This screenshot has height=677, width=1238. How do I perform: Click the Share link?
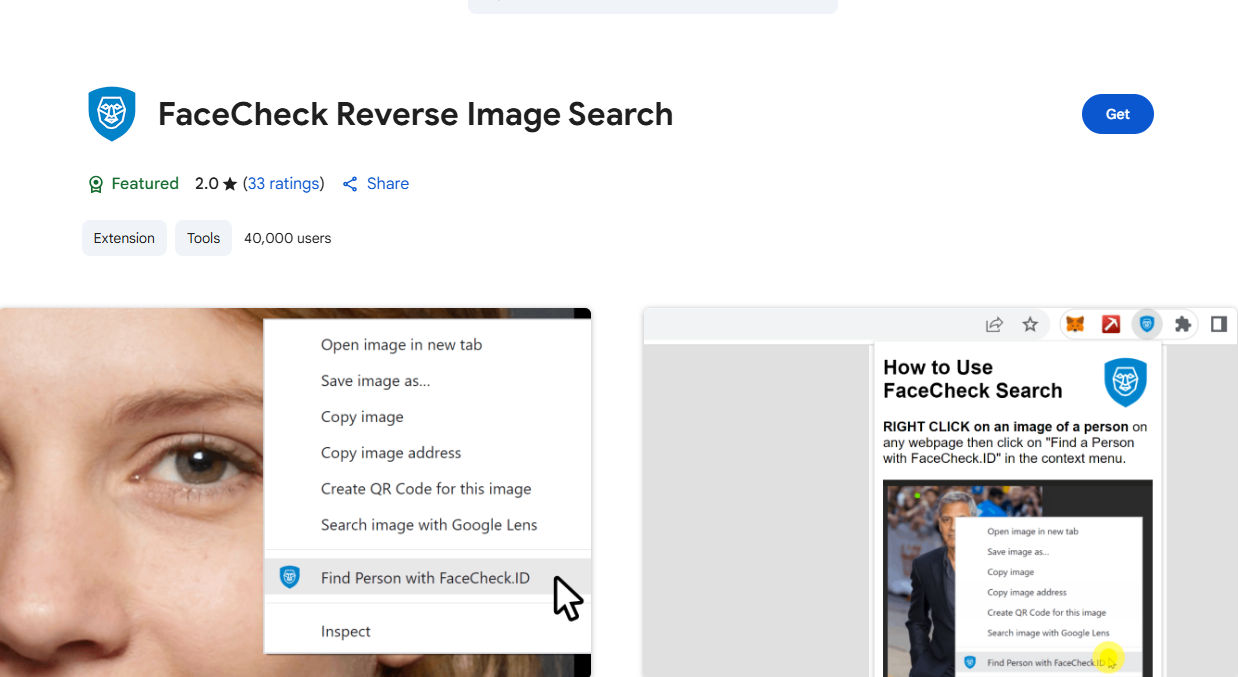[388, 184]
